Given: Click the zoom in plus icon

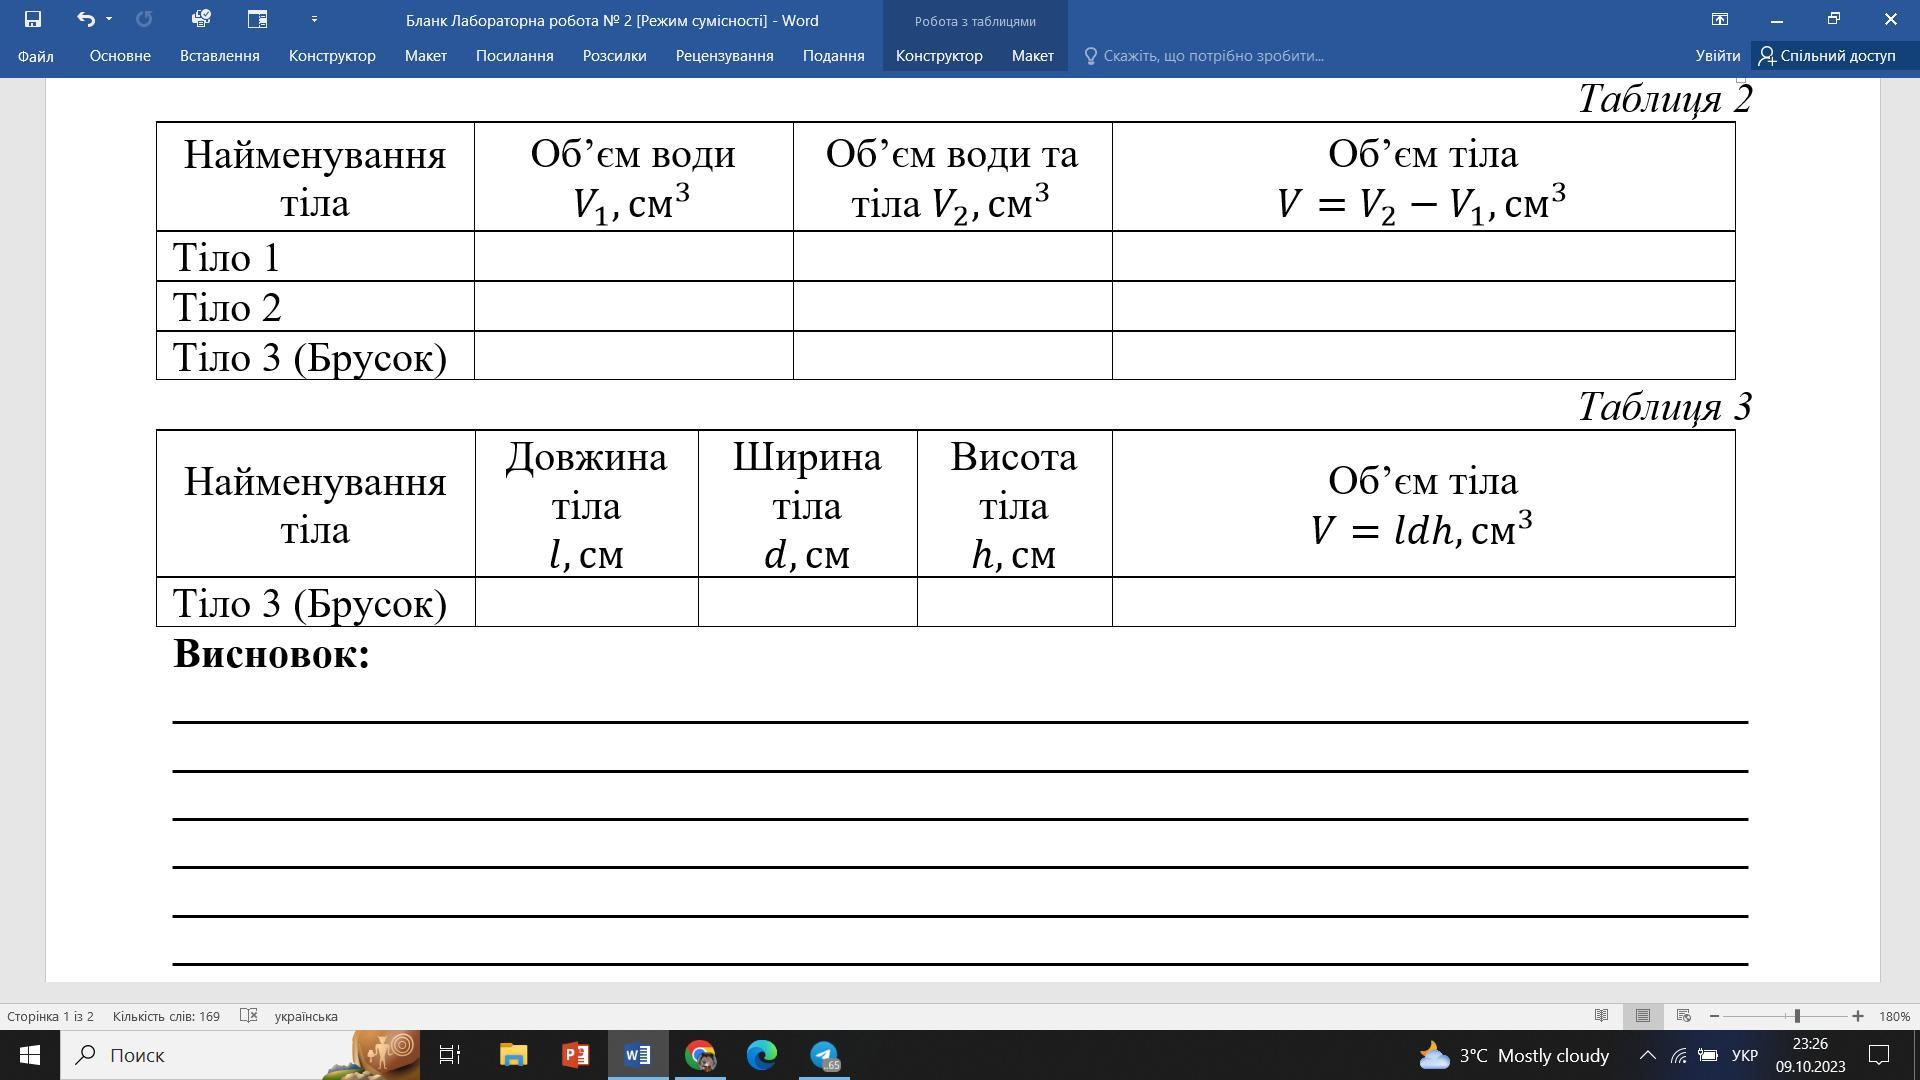Looking at the screenshot, I should pos(1857,1016).
